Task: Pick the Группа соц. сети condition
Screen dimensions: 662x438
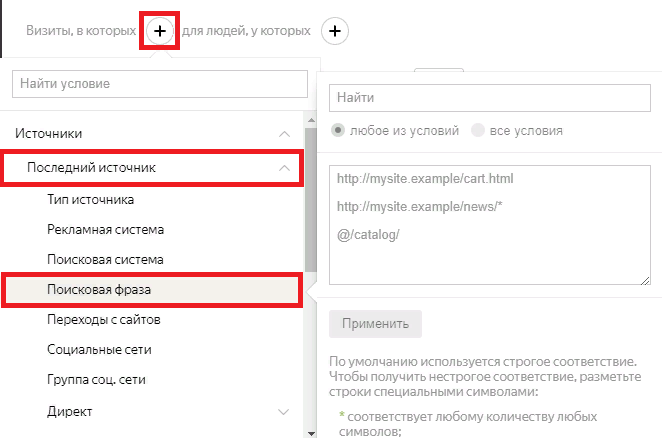Action: tap(96, 380)
